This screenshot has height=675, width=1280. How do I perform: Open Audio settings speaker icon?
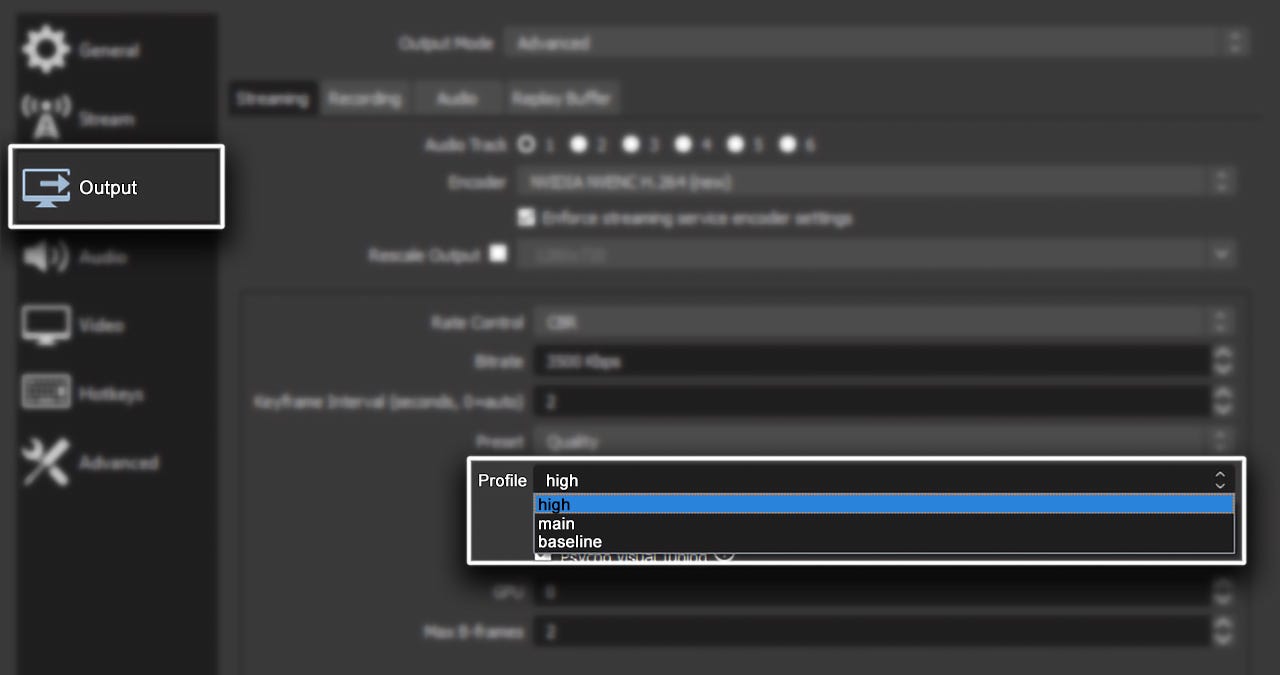coord(46,257)
